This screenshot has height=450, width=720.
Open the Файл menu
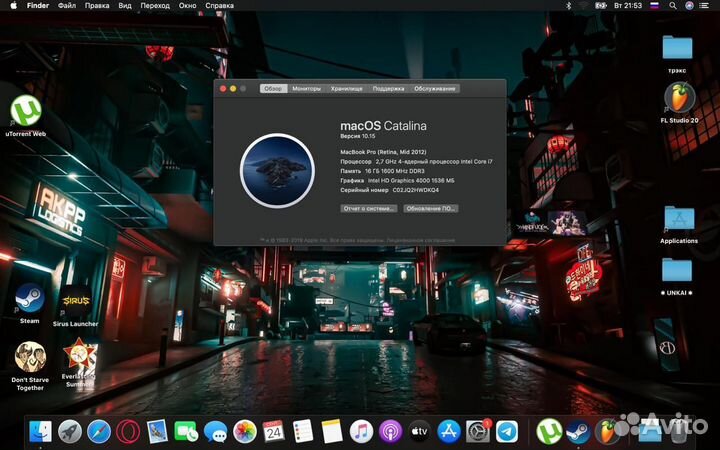pyautogui.click(x=67, y=6)
